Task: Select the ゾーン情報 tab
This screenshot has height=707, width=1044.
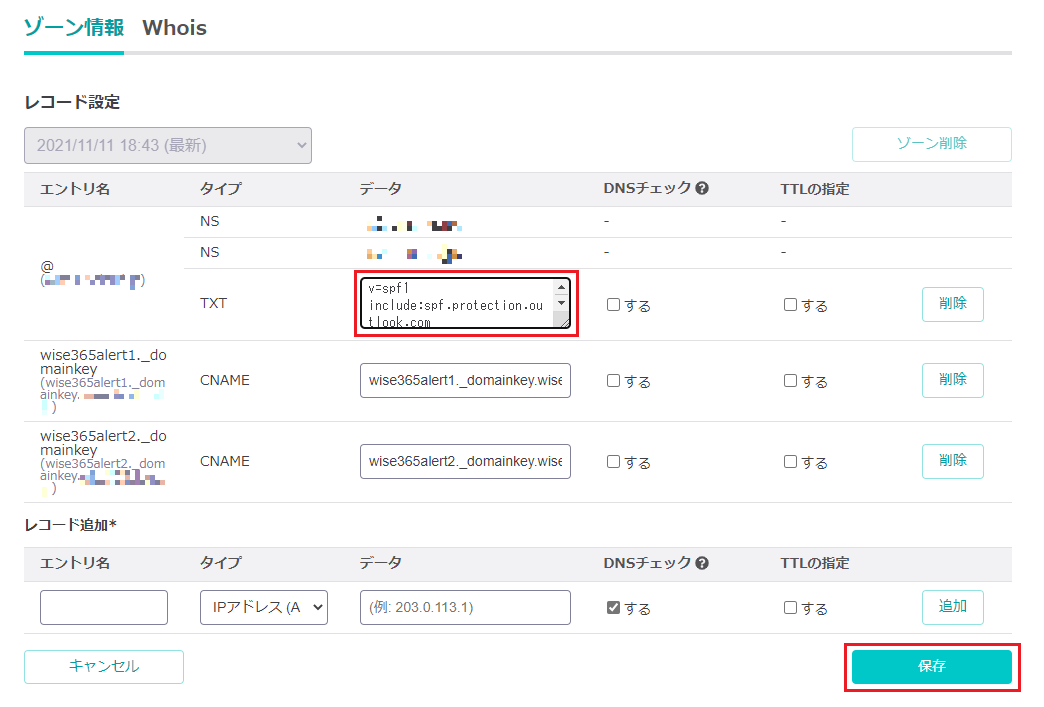Action: pos(73,28)
